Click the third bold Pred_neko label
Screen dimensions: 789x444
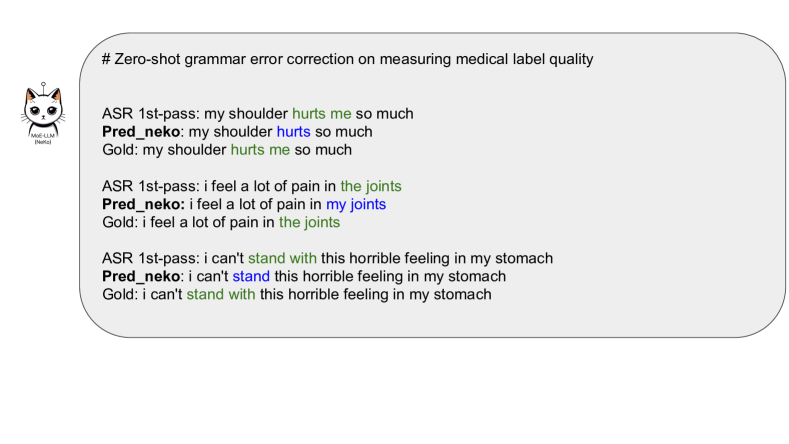coord(143,276)
